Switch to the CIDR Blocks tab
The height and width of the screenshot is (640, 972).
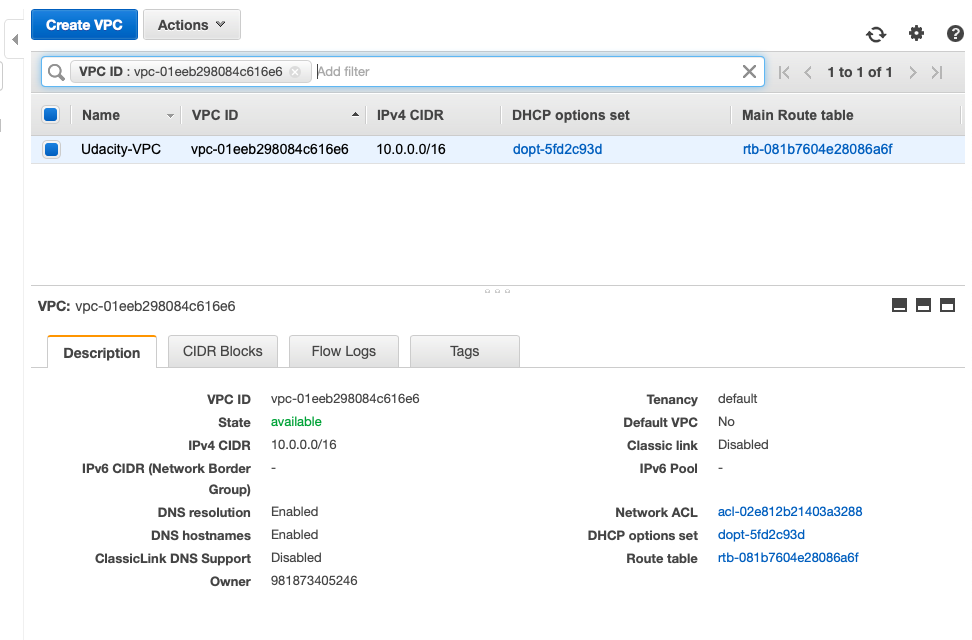(x=222, y=351)
